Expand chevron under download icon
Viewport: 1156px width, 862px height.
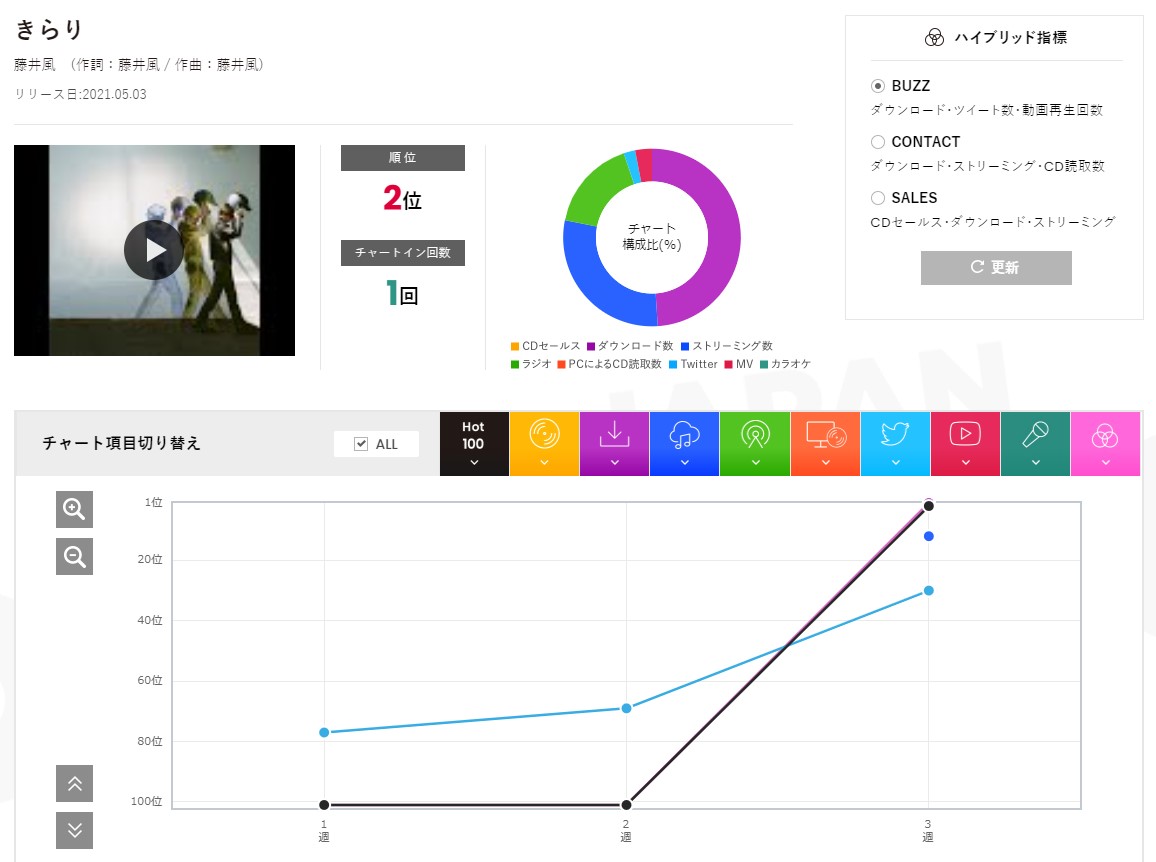[614, 462]
